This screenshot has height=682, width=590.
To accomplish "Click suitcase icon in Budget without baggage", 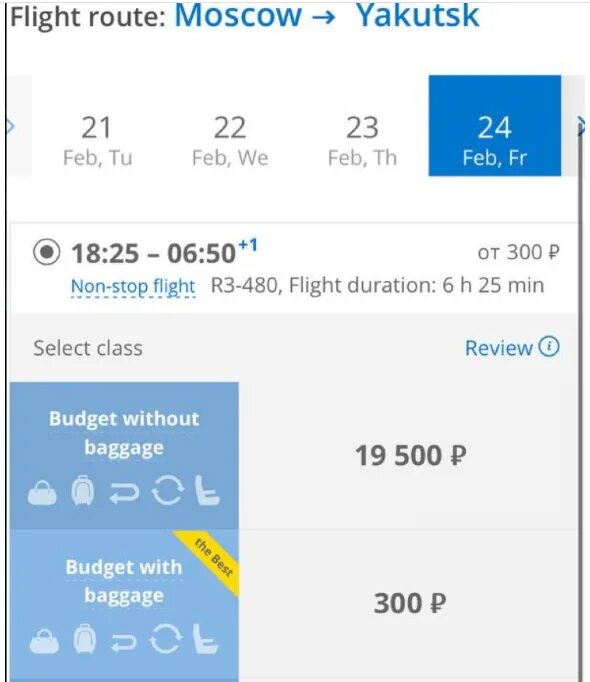I will (83, 490).
